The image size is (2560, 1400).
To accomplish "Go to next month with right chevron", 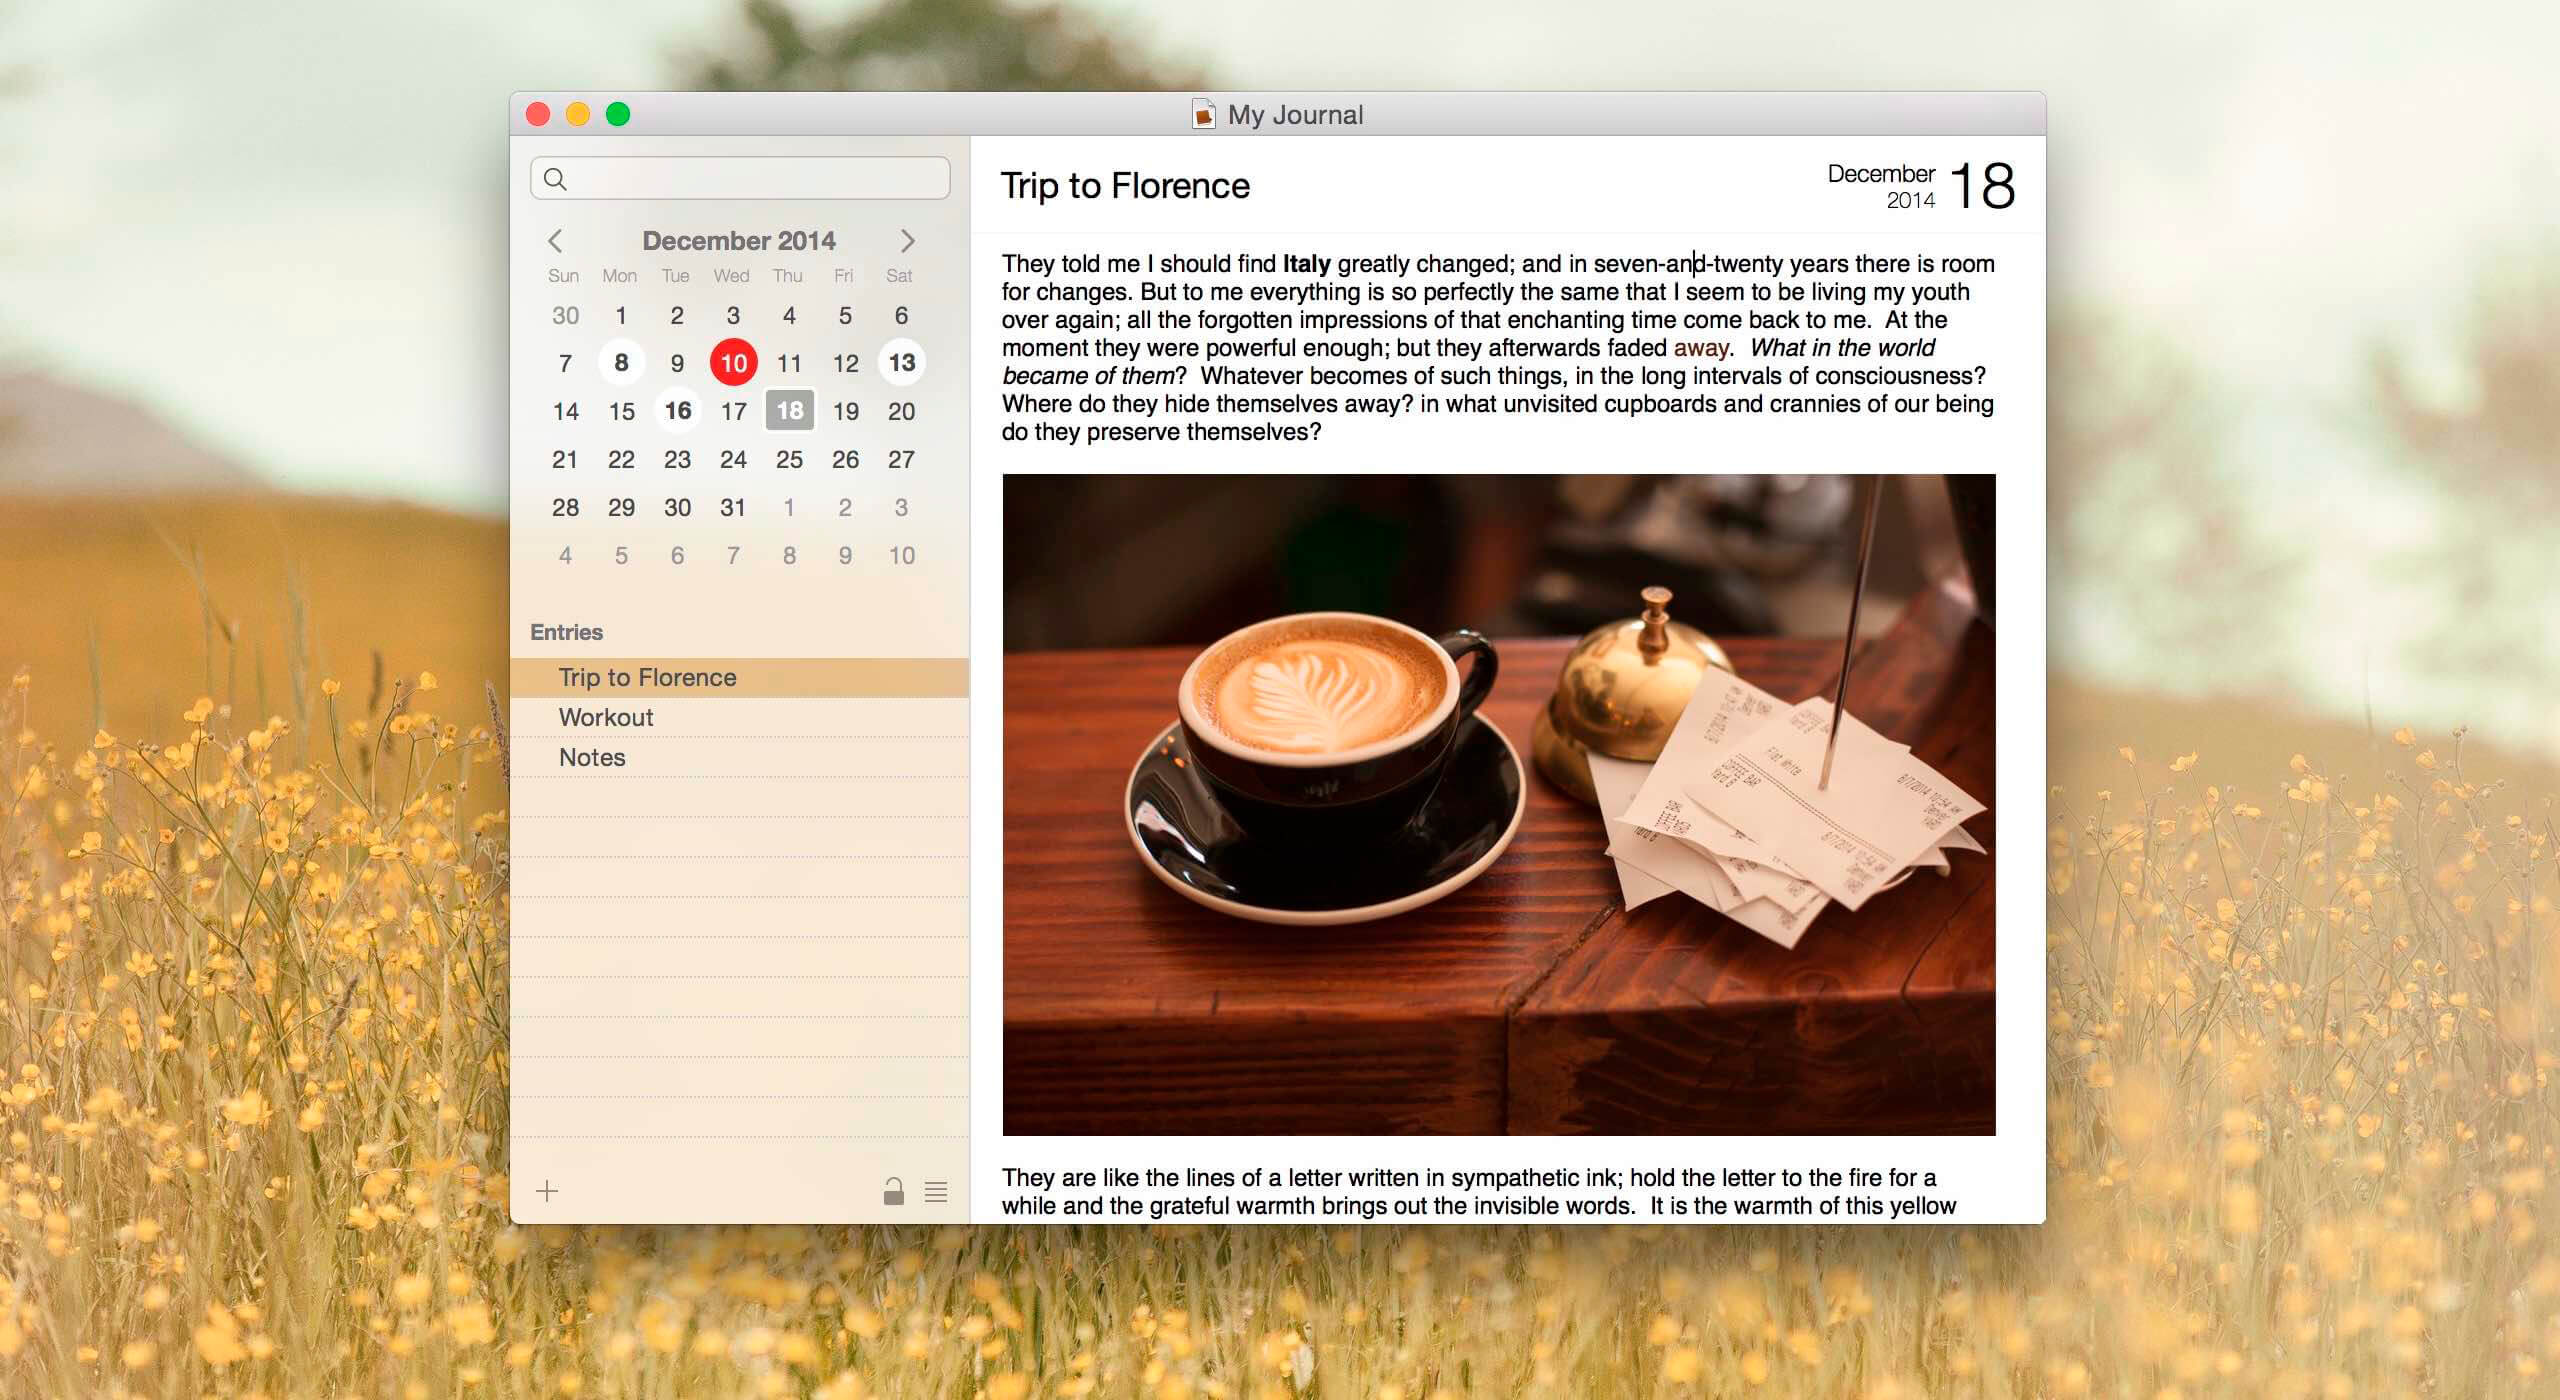I will [x=907, y=241].
